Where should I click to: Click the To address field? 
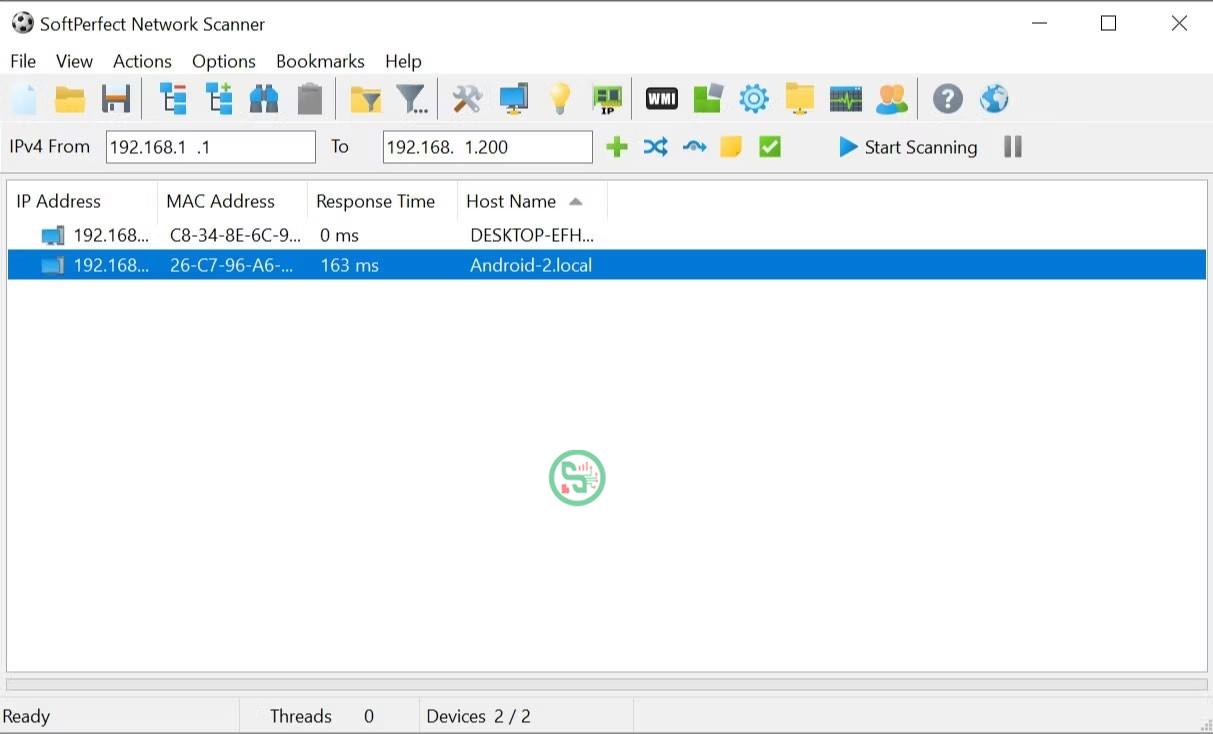point(488,147)
